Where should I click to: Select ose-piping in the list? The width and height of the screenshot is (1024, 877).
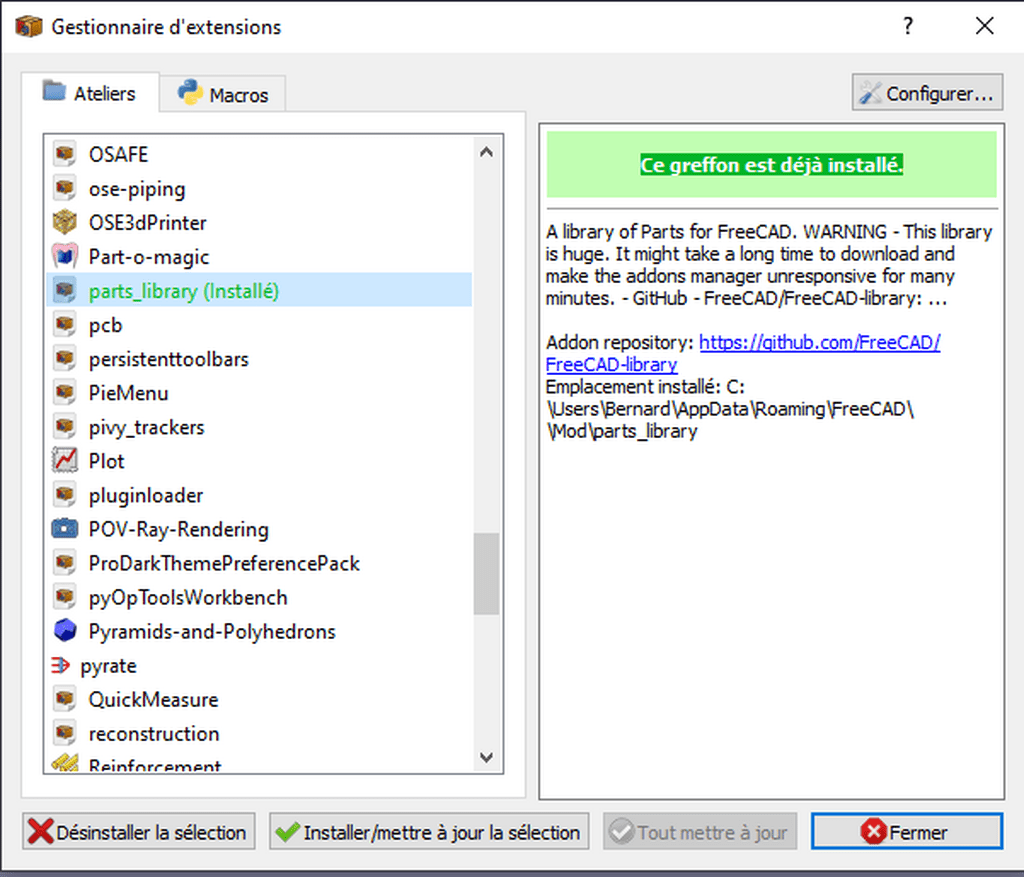[x=259, y=189]
